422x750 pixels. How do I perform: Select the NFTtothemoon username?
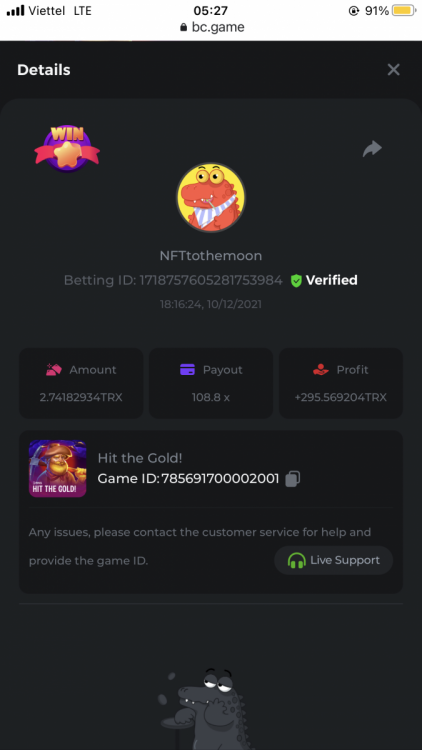point(211,256)
